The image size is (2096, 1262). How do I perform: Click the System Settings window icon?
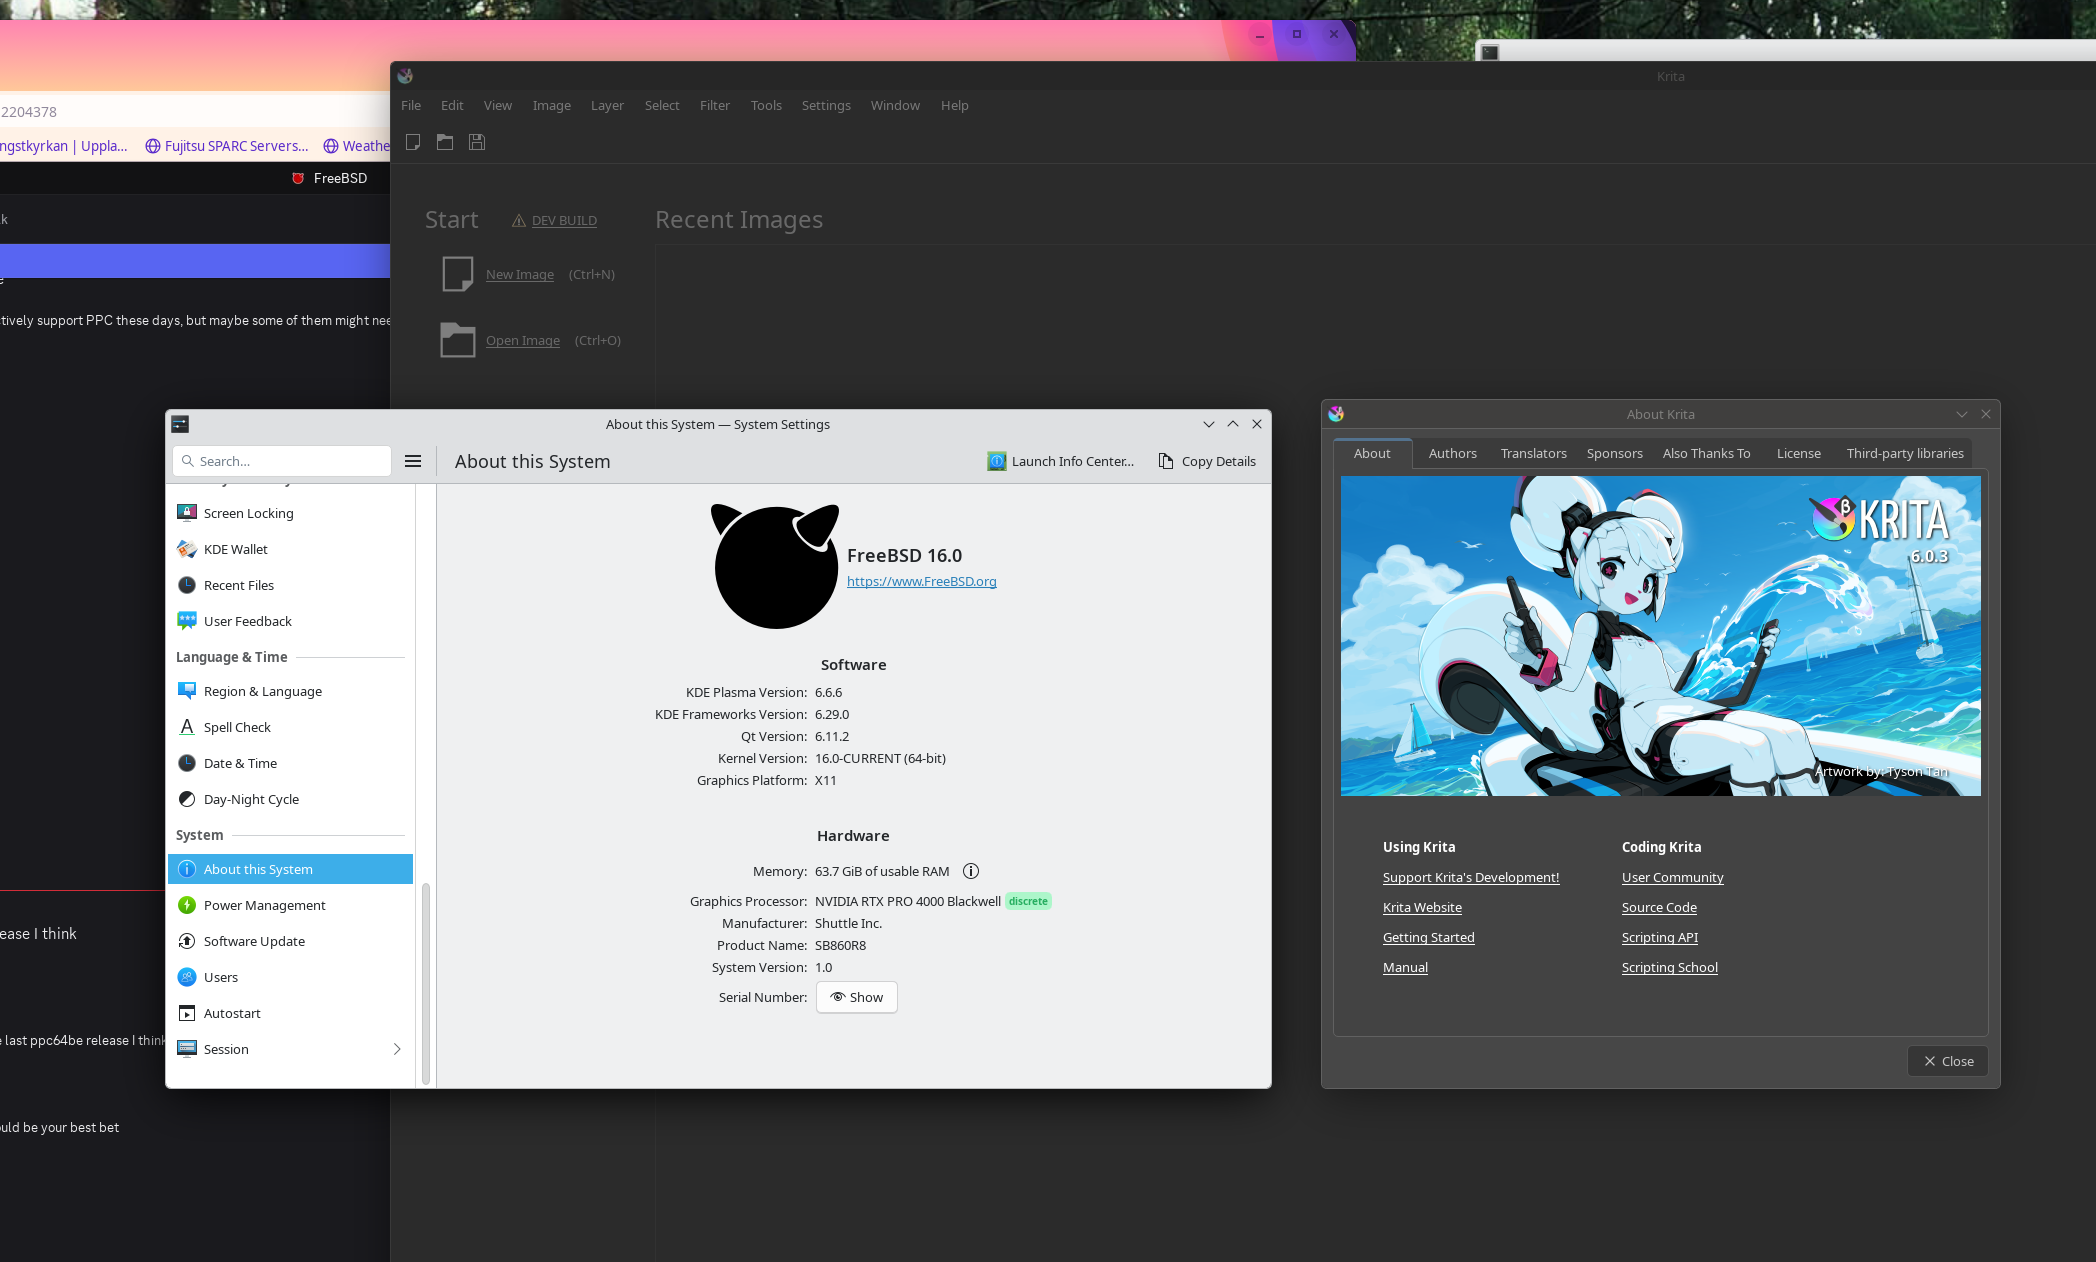180,424
